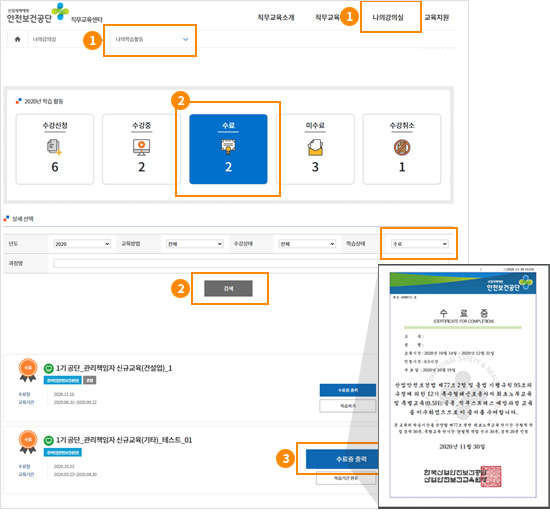Select the blue 수료 certificate card
550x532 pixels.
(x=228, y=149)
